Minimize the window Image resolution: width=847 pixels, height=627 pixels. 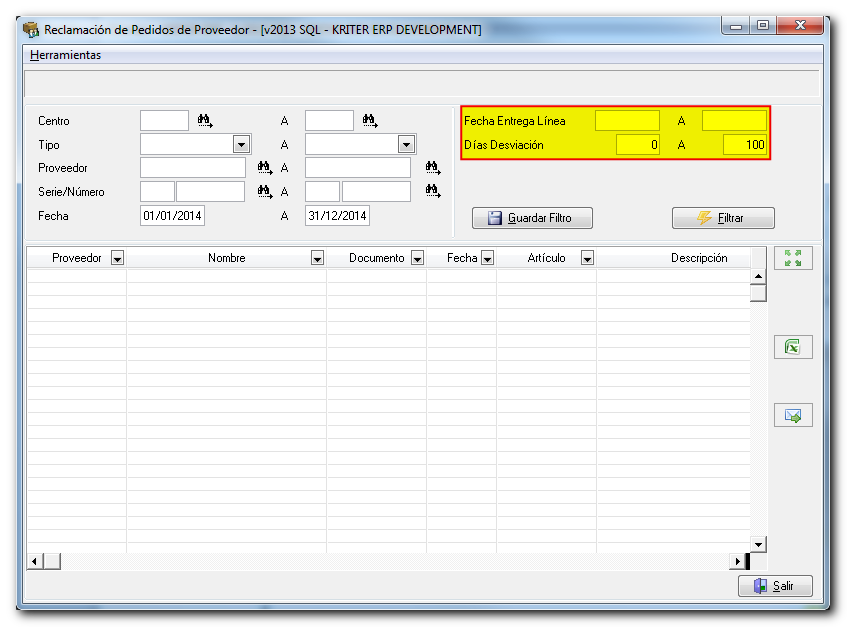click(736, 25)
